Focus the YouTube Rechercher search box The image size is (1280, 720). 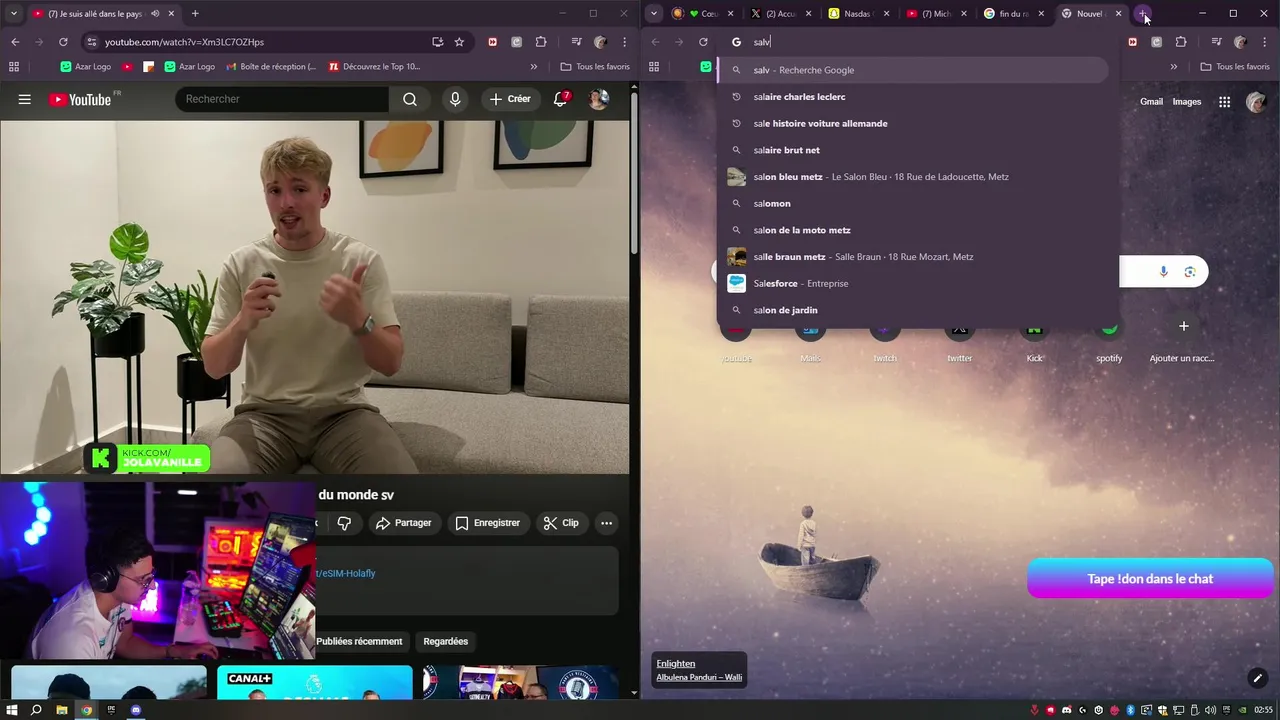click(282, 99)
